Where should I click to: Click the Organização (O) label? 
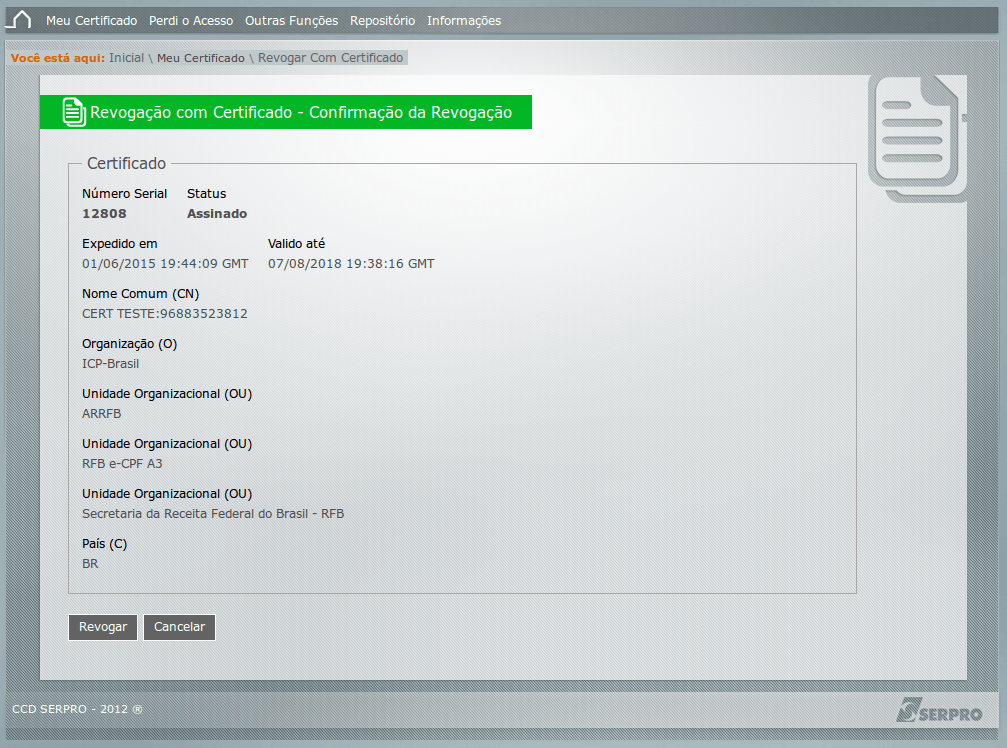point(130,344)
